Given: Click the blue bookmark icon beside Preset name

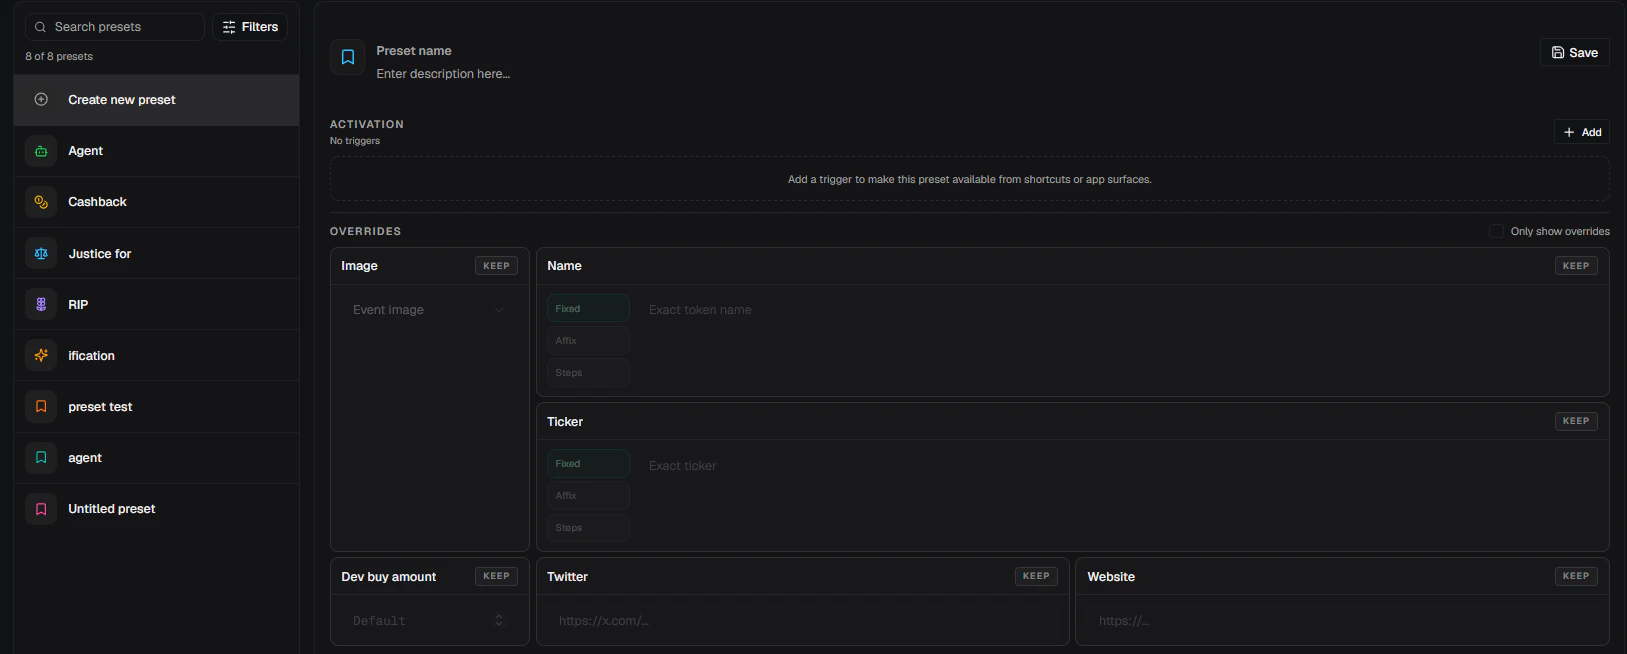Looking at the screenshot, I should [348, 57].
